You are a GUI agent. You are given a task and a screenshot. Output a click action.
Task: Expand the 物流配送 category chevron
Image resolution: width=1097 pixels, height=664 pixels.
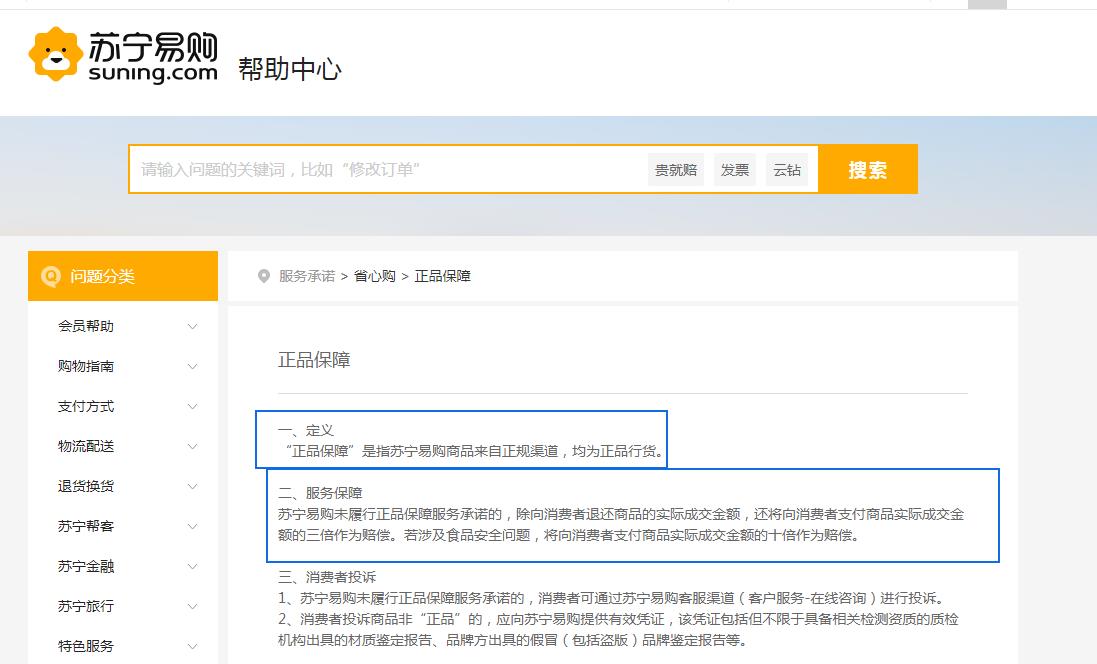(x=193, y=447)
